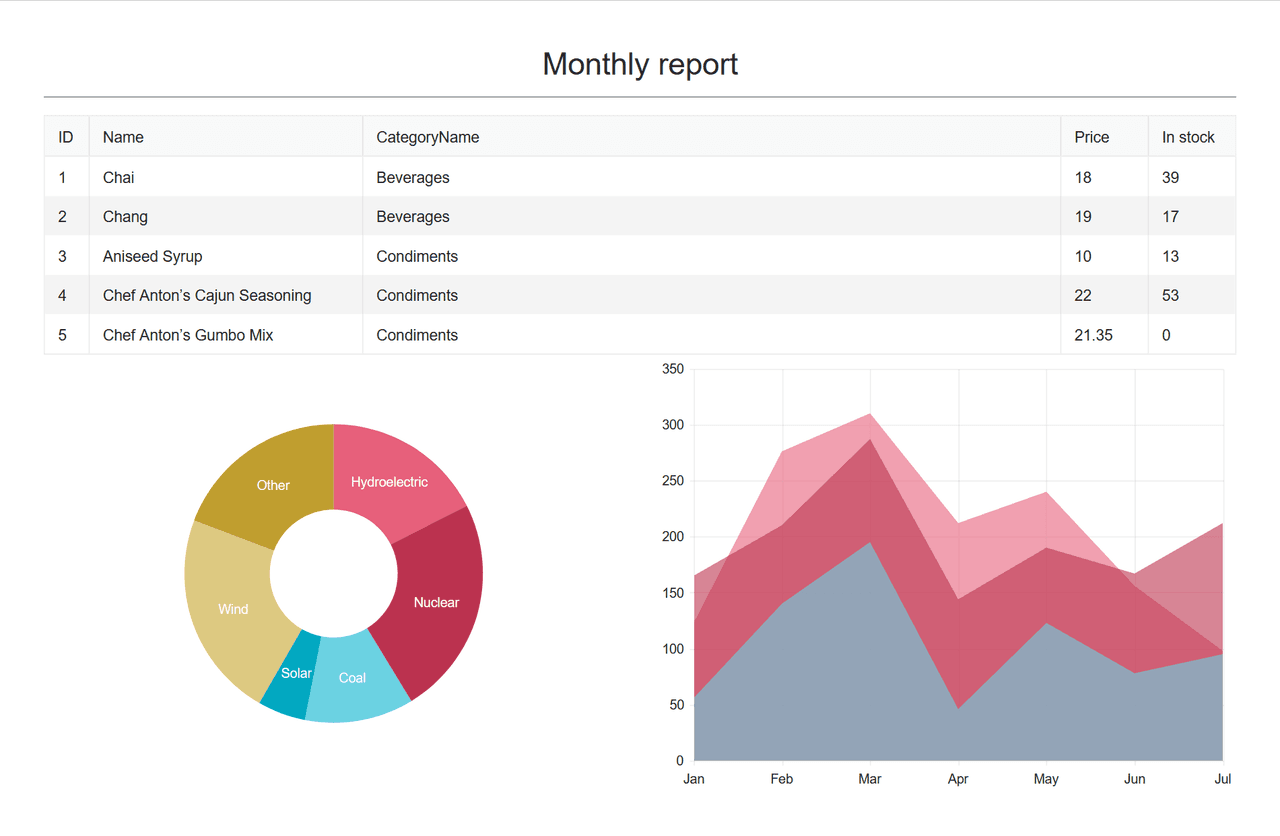Select the Other slice in donut chart

(272, 484)
